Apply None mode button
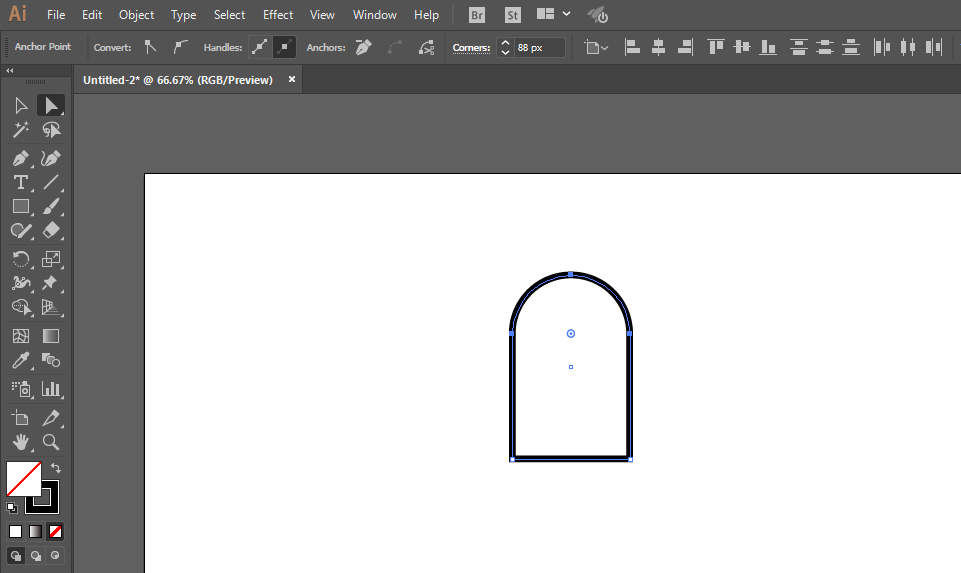 tap(55, 531)
